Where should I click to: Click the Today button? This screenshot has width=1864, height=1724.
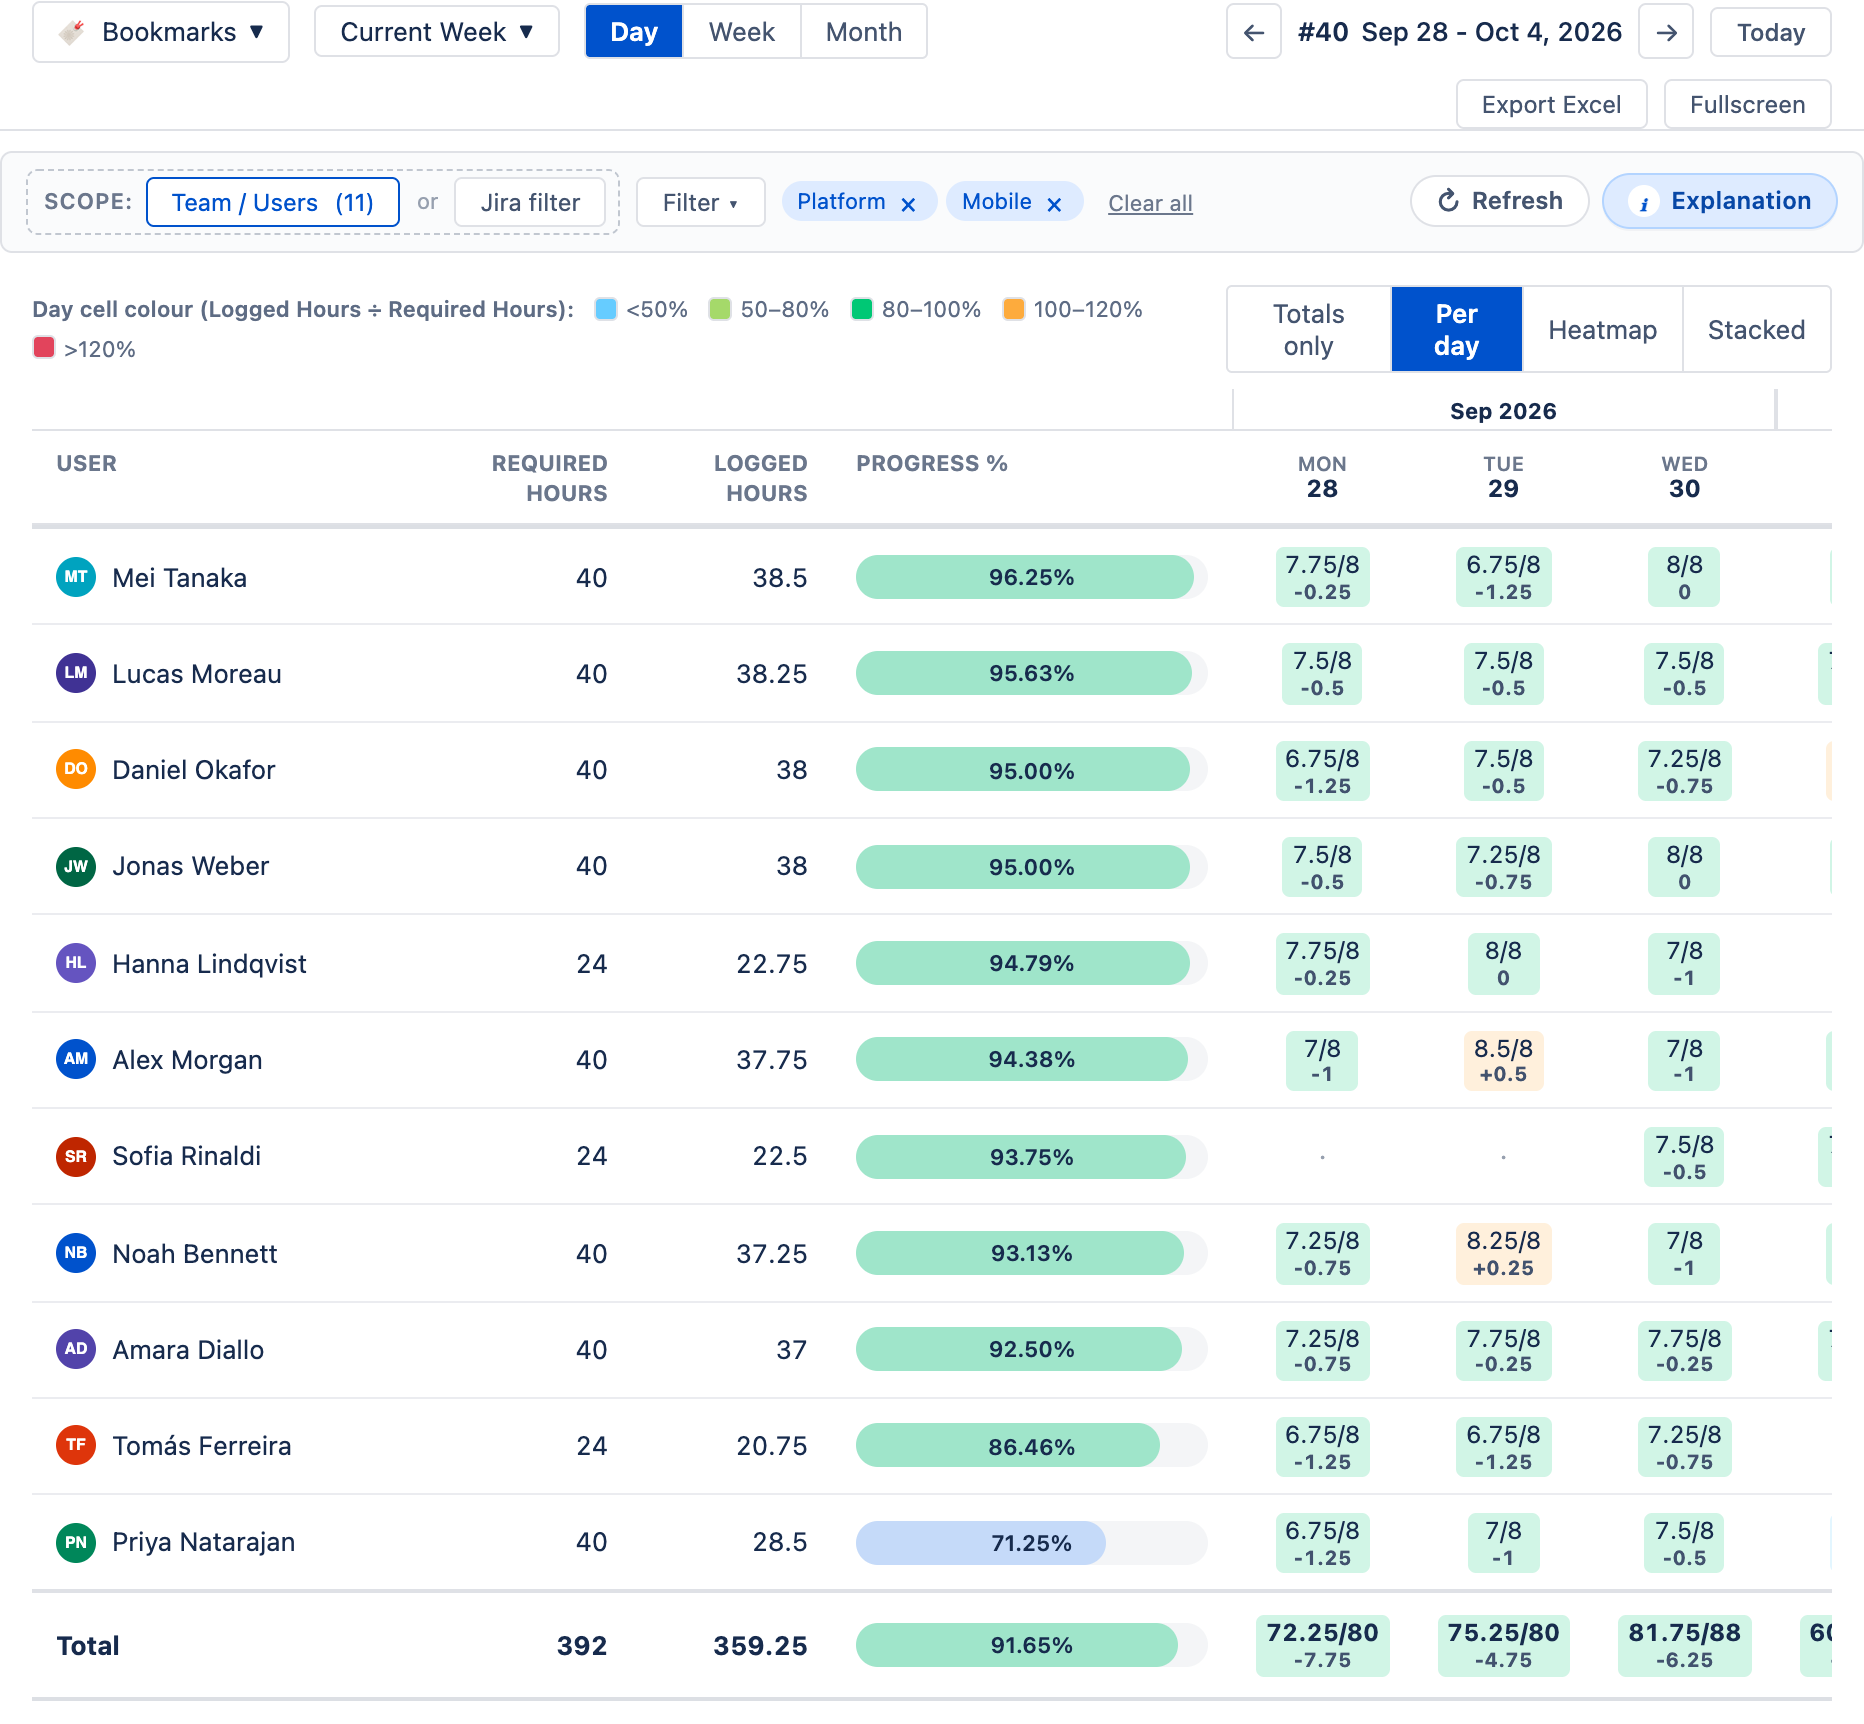point(1771,33)
